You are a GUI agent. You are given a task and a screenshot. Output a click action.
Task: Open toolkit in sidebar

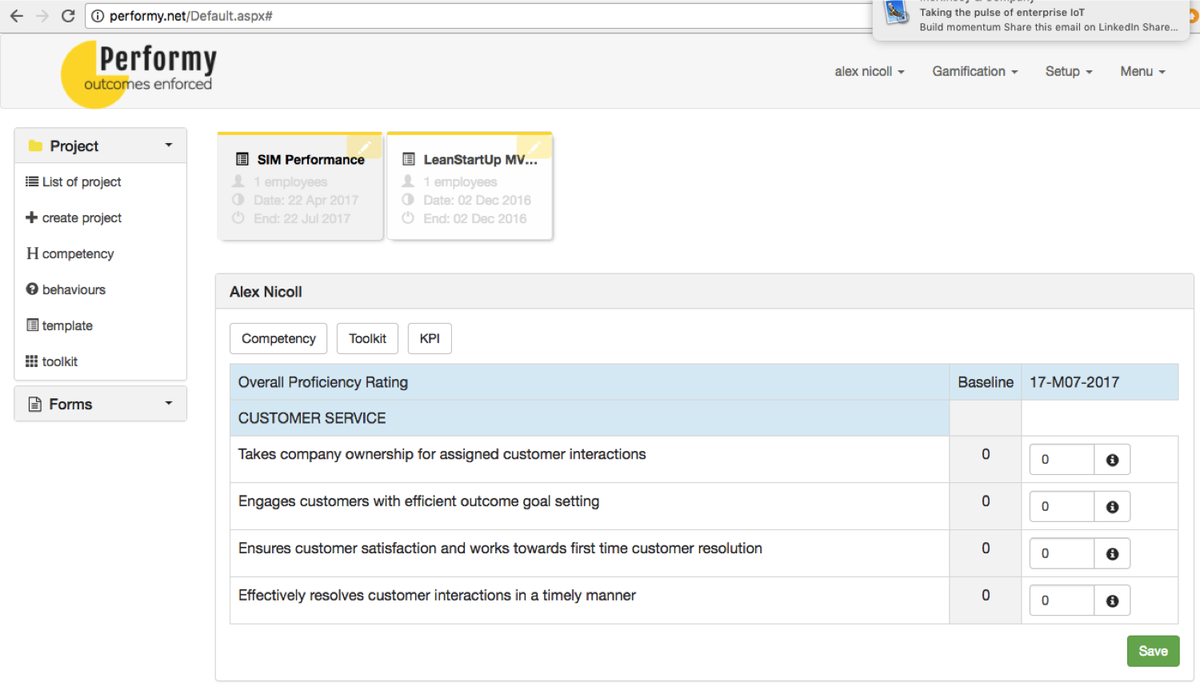(51, 362)
